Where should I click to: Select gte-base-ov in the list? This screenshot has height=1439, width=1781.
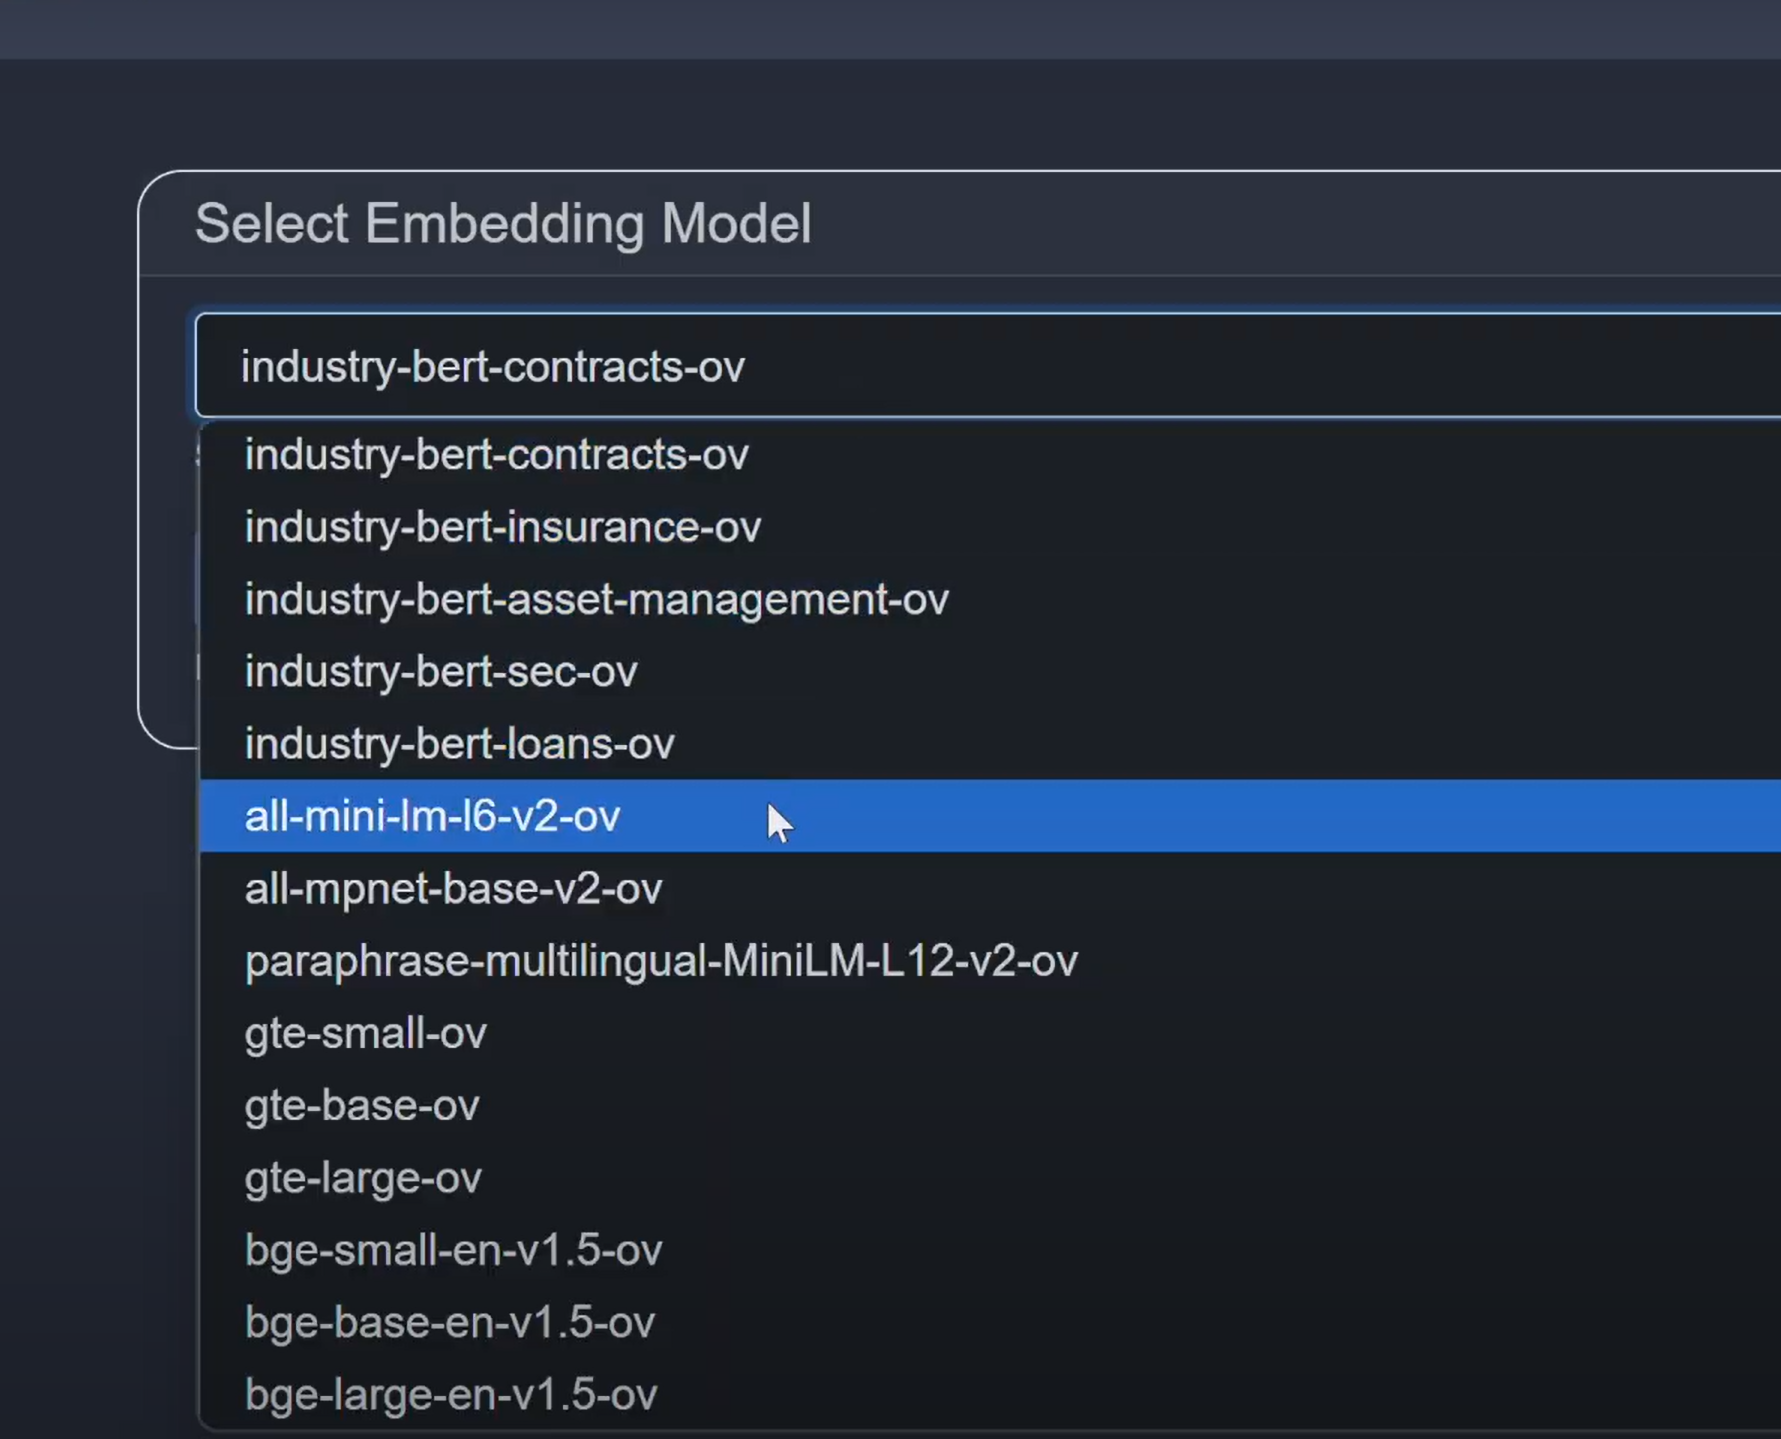point(361,1106)
